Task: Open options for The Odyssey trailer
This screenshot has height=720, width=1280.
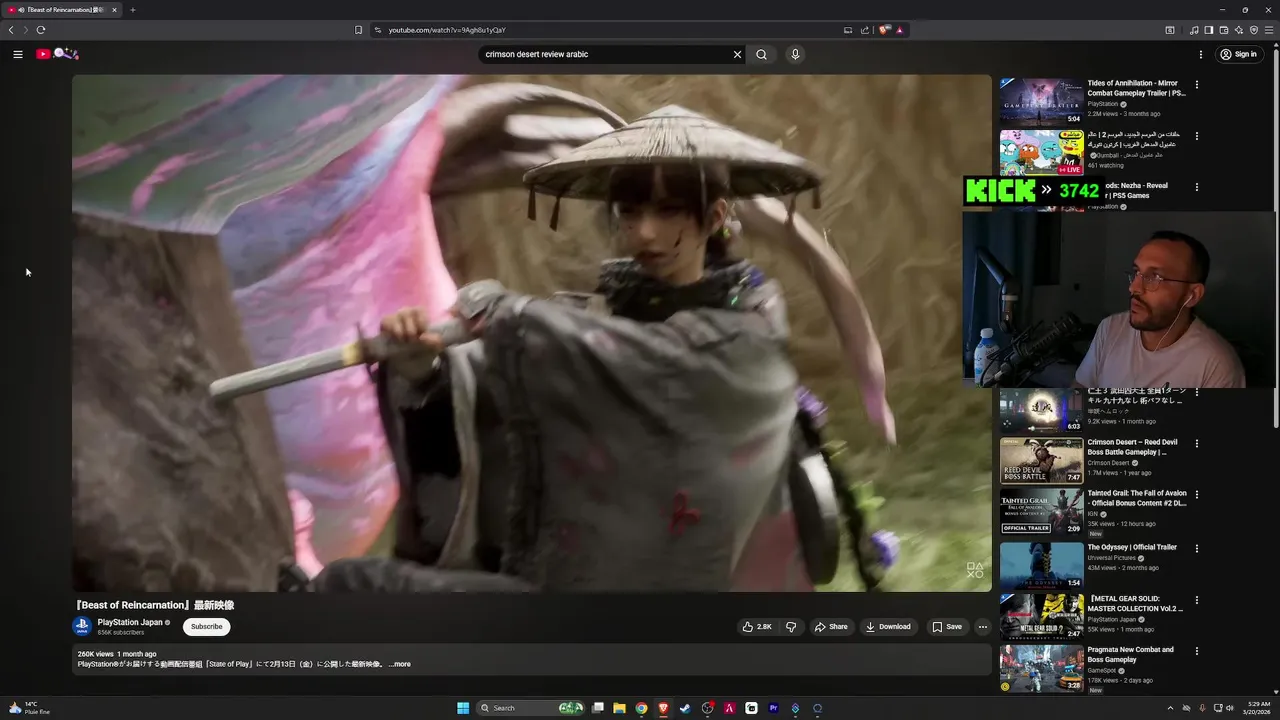Action: pyautogui.click(x=1196, y=549)
